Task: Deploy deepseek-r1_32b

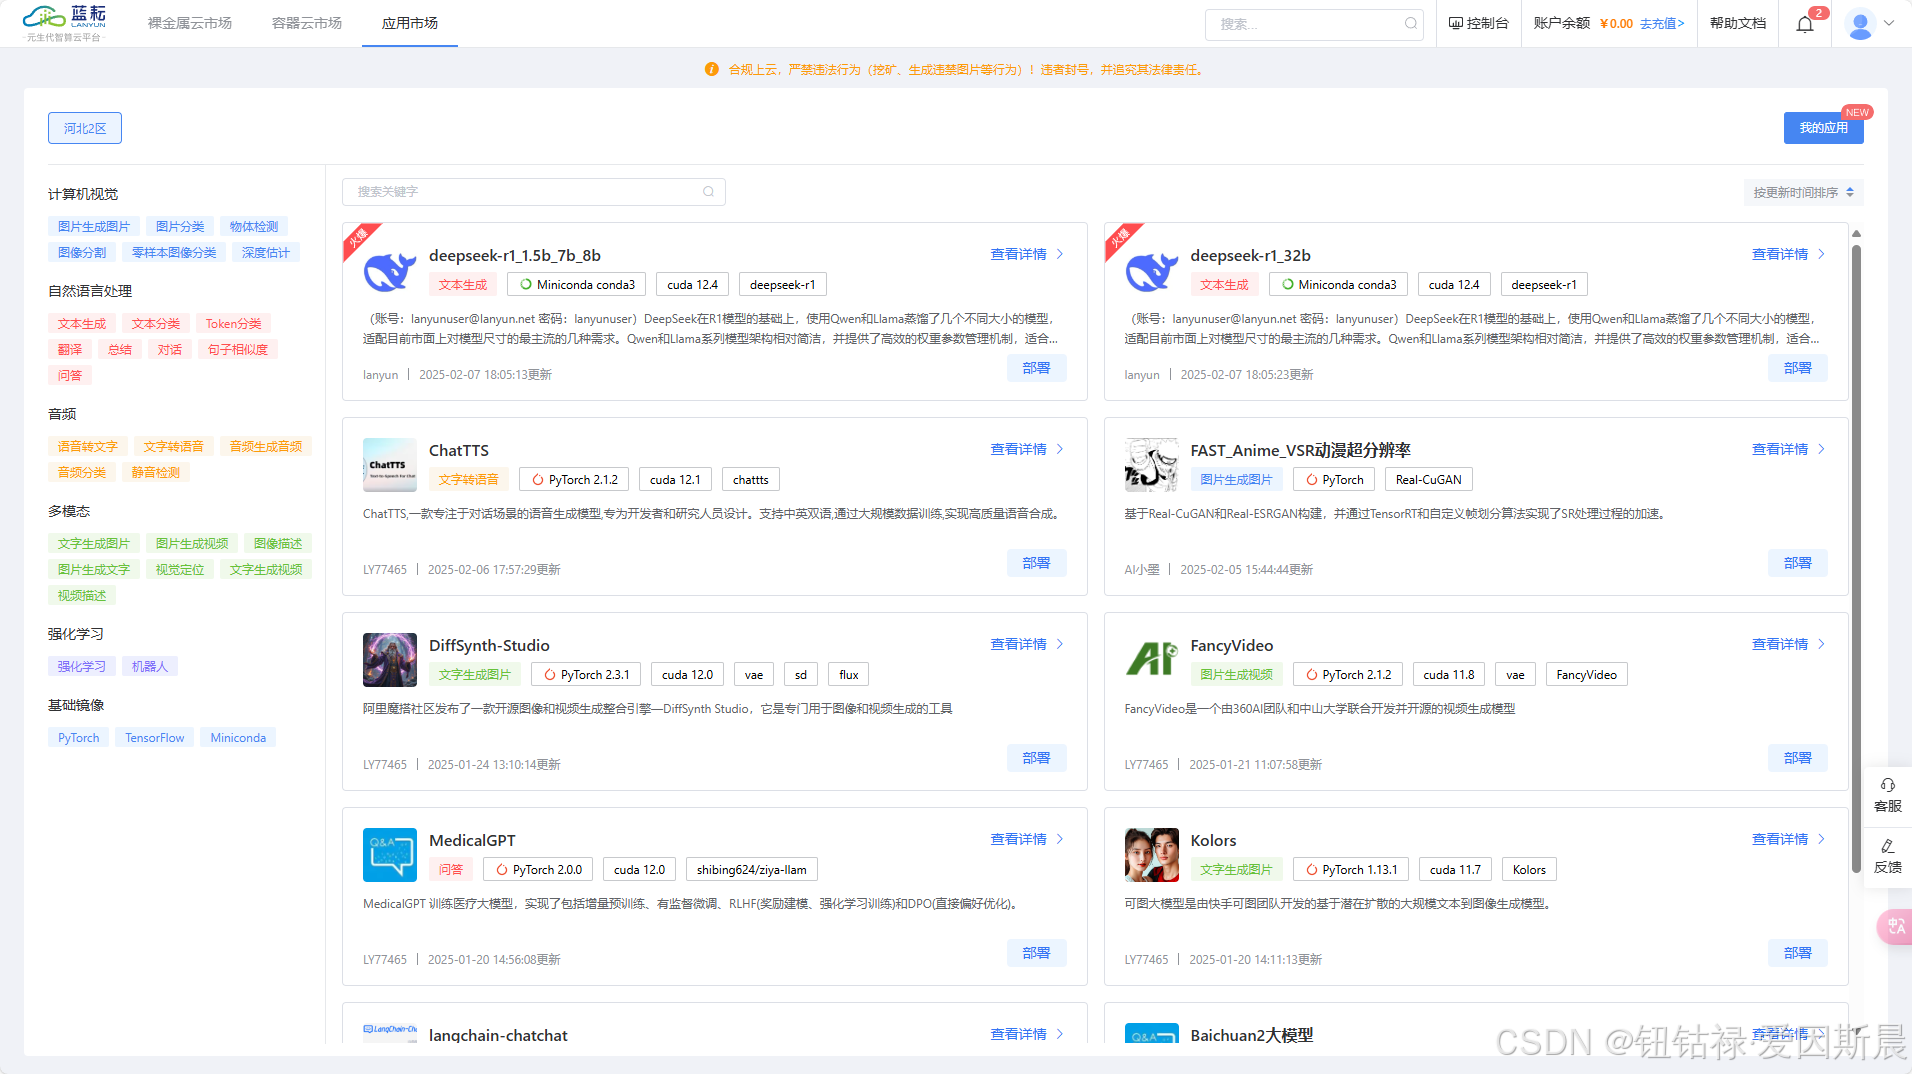Action: point(1798,368)
